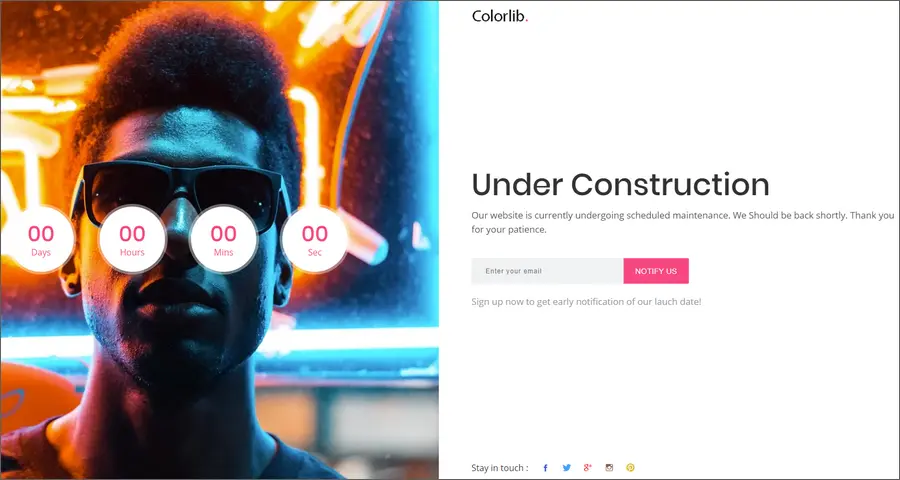Select the Days countdown circle

[x=41, y=239]
